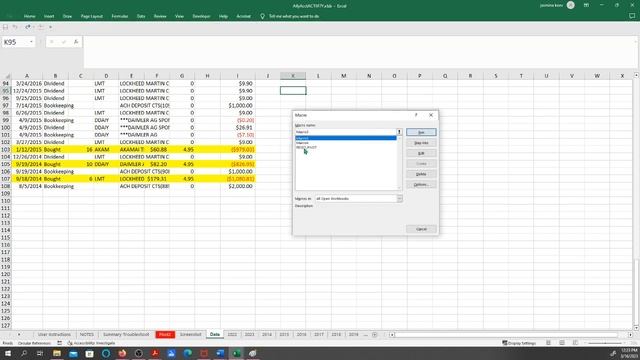The height and width of the screenshot is (360, 640).
Task: Click Delete in the Macro dialog
Action: point(421,174)
